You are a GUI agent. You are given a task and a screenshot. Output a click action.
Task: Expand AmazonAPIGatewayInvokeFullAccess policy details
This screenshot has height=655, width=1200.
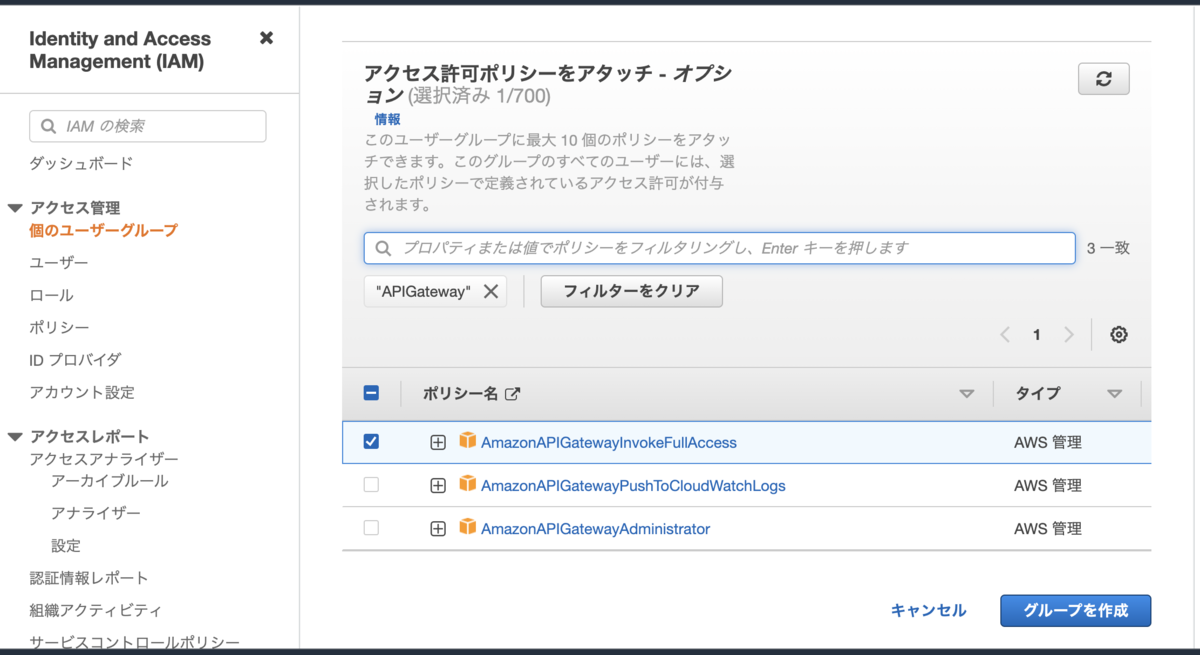tap(438, 443)
